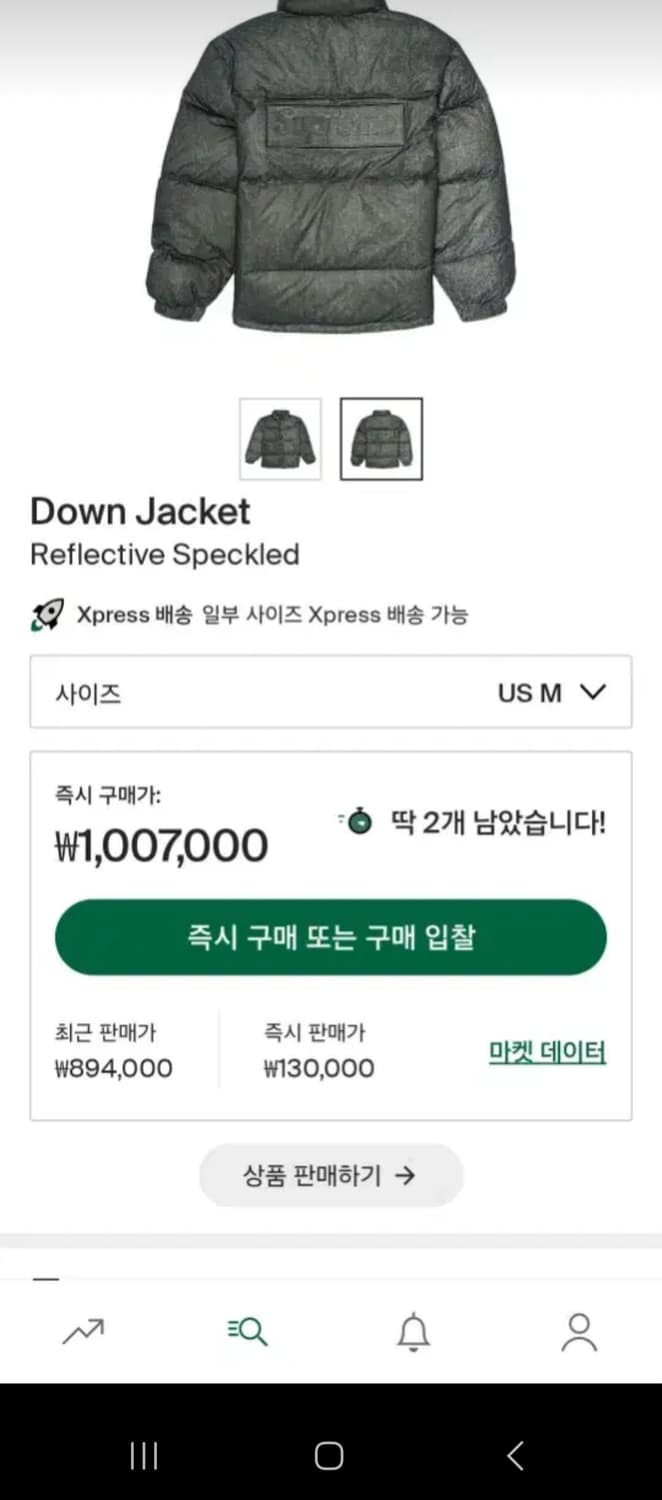Click the 상품 판매하기 sell button

330,1176
